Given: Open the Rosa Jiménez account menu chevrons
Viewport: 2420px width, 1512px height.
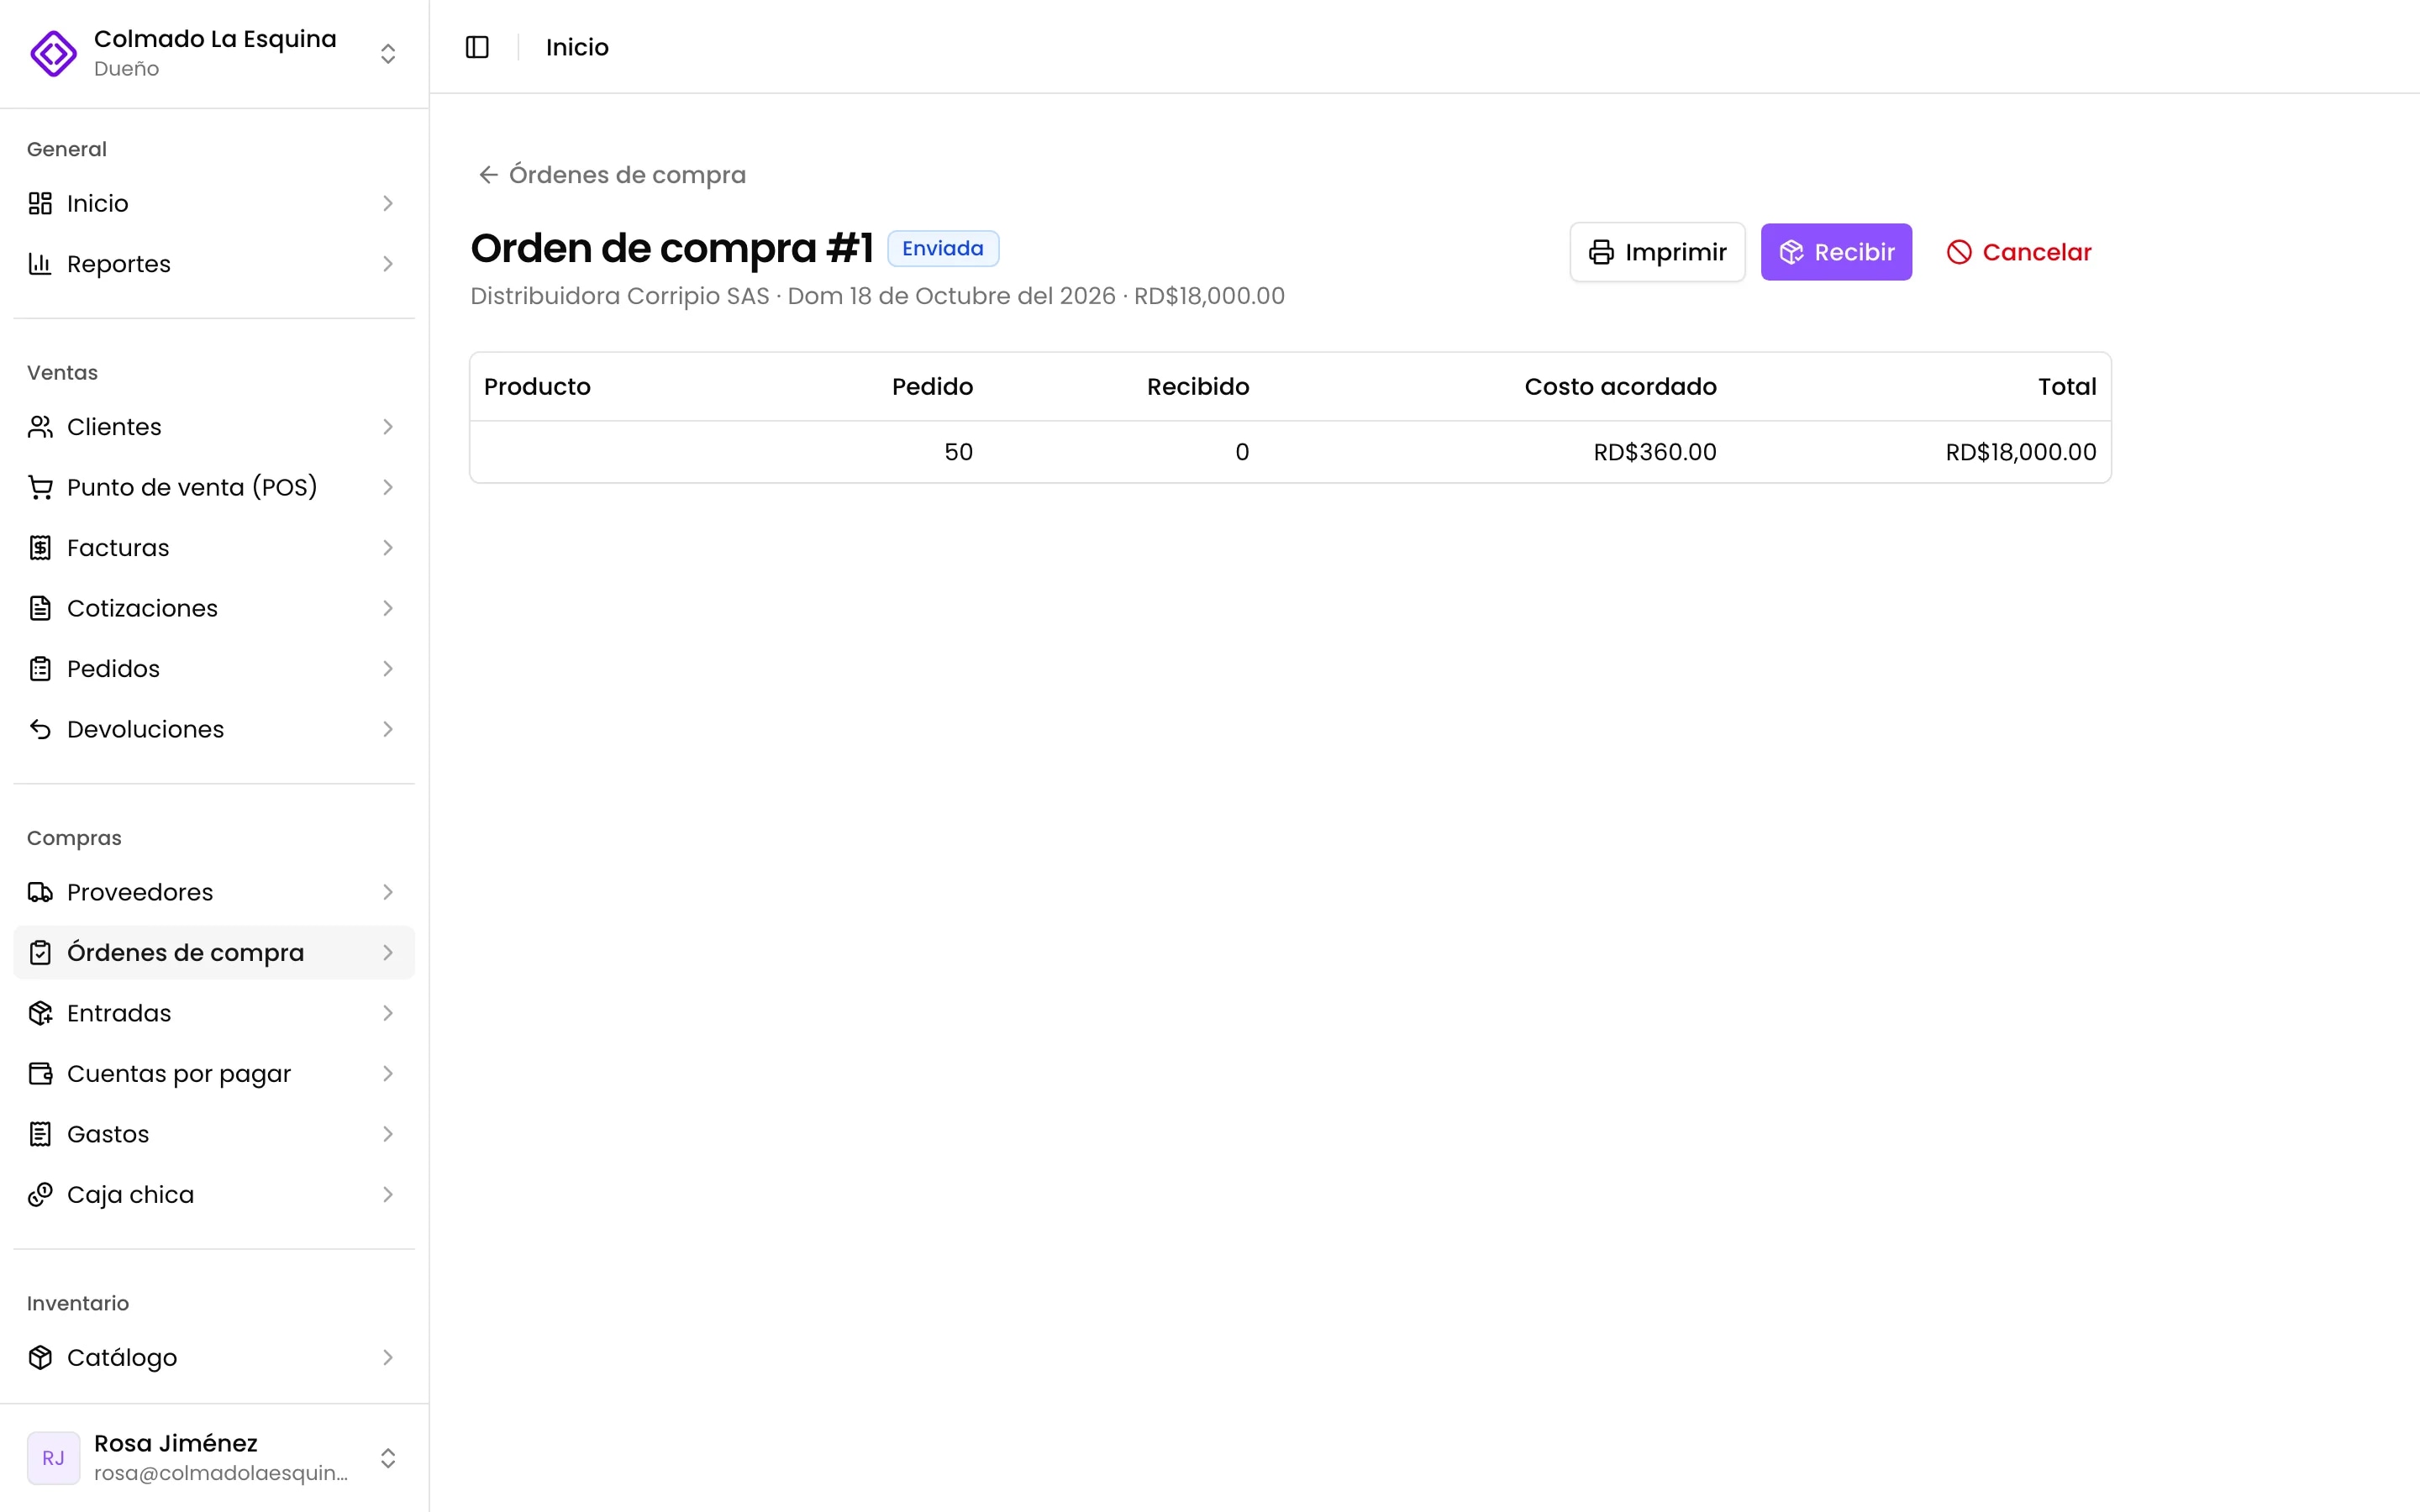Looking at the screenshot, I should click(x=388, y=1458).
